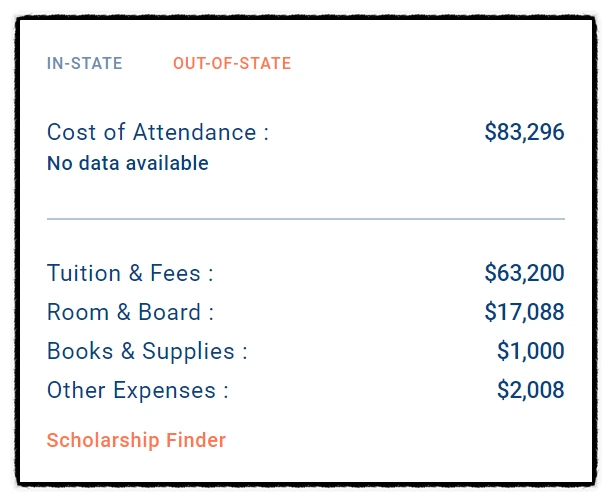Switch to the IN-STATE tab
The width and height of the screenshot is (612, 502).
85,64
